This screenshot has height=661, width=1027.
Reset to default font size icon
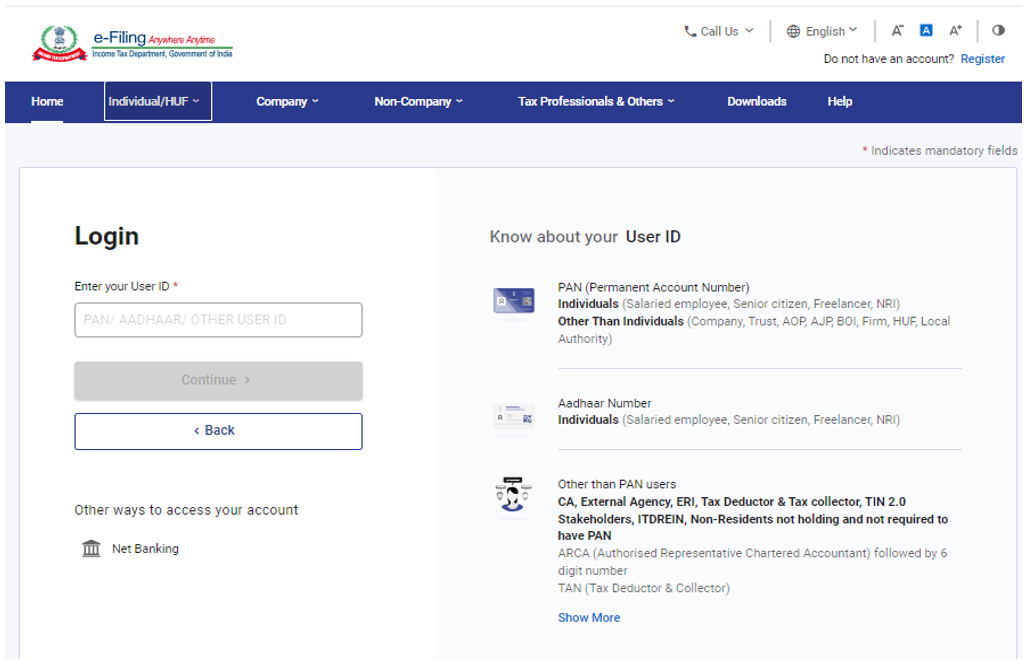pyautogui.click(x=926, y=31)
